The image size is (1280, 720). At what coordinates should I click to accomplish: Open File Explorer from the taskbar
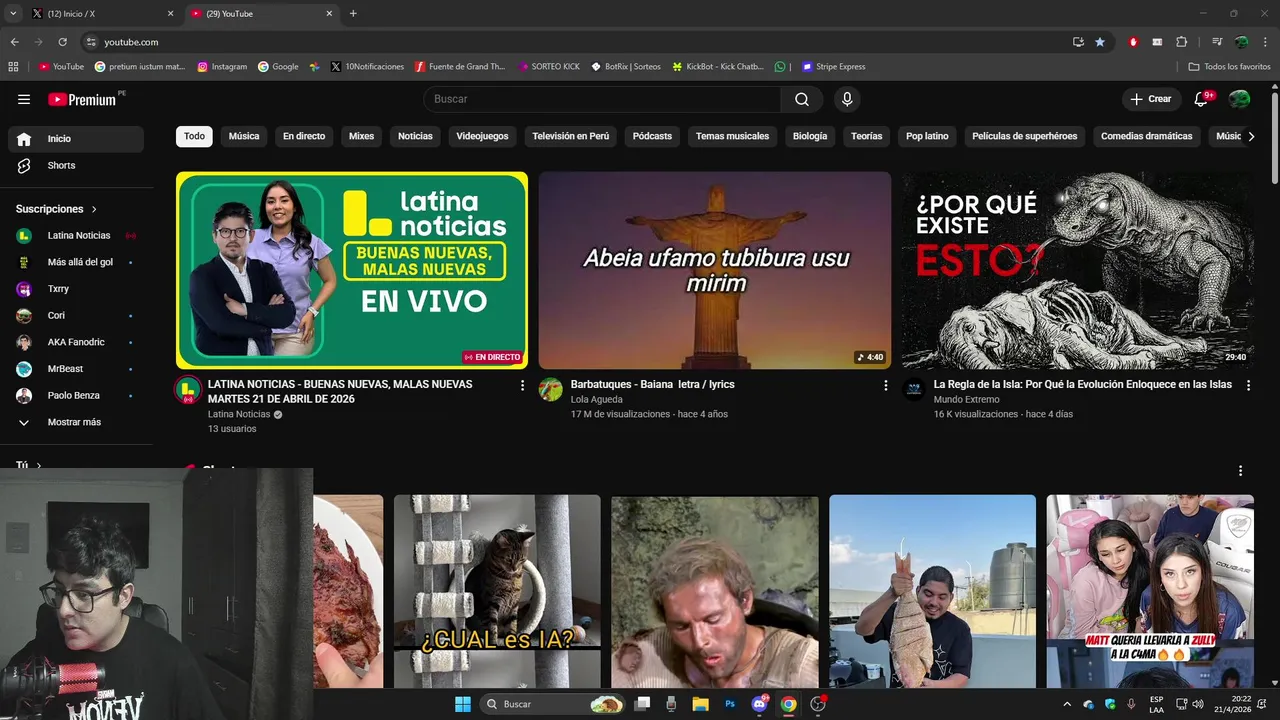point(700,704)
